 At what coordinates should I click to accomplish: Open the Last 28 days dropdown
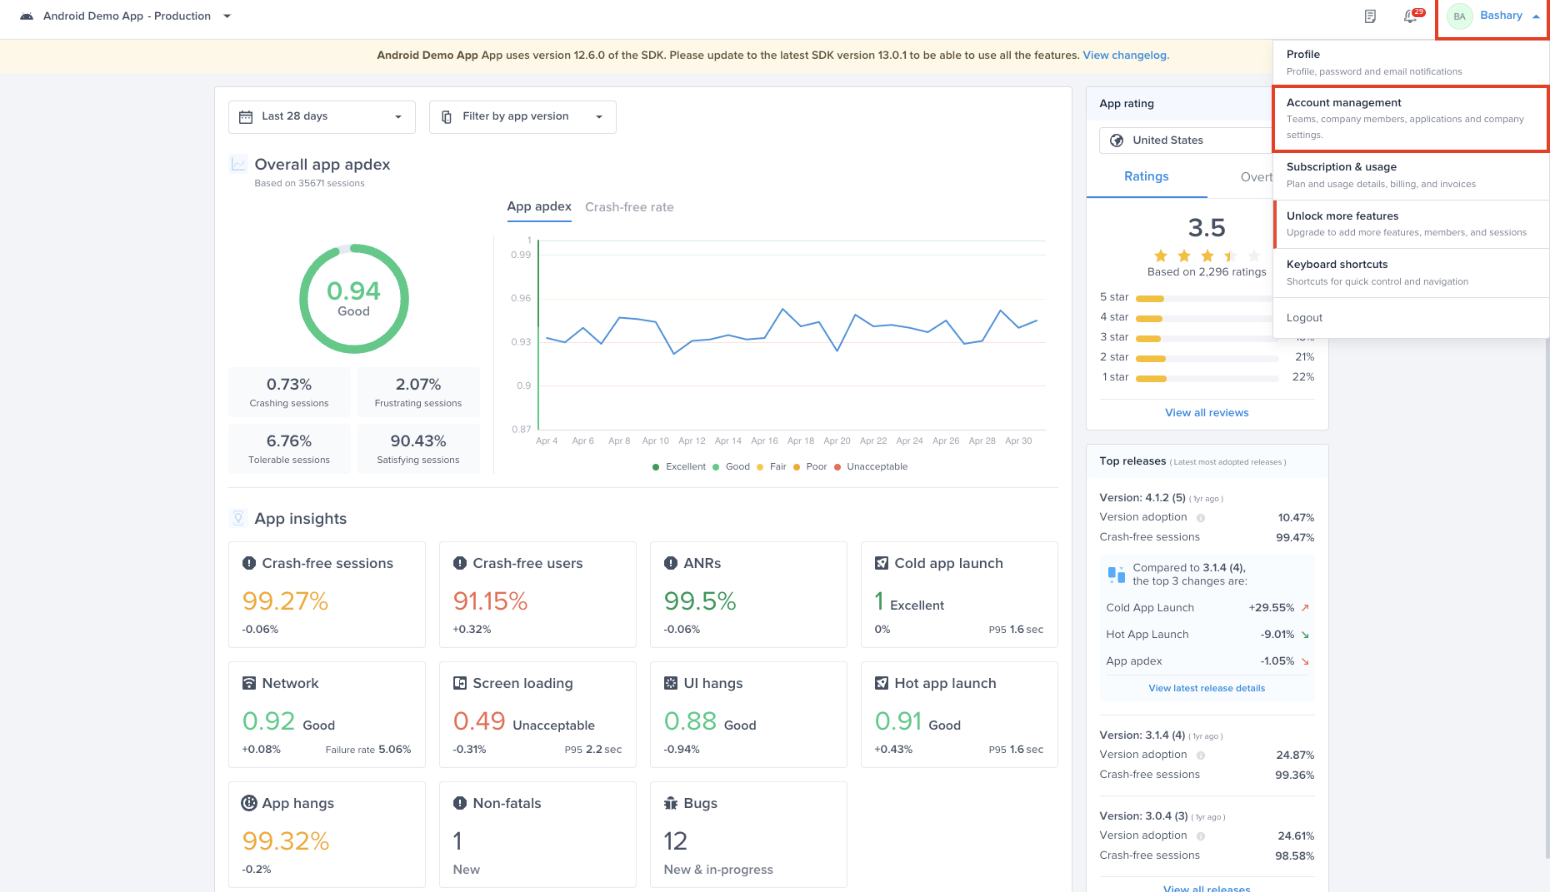point(321,117)
